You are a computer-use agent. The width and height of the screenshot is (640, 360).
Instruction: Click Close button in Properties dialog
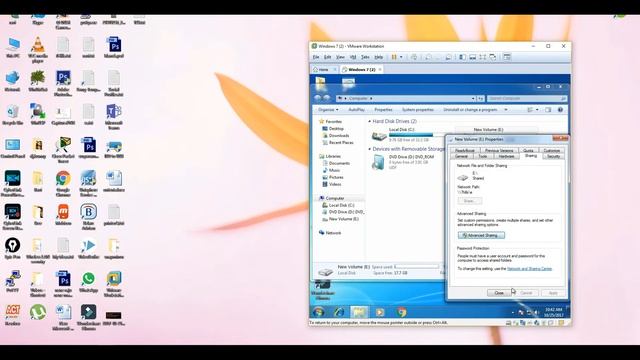point(499,293)
